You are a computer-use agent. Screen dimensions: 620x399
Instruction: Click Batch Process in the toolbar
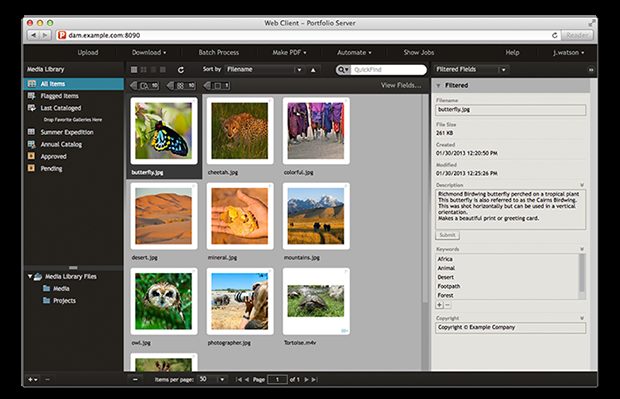coord(219,53)
